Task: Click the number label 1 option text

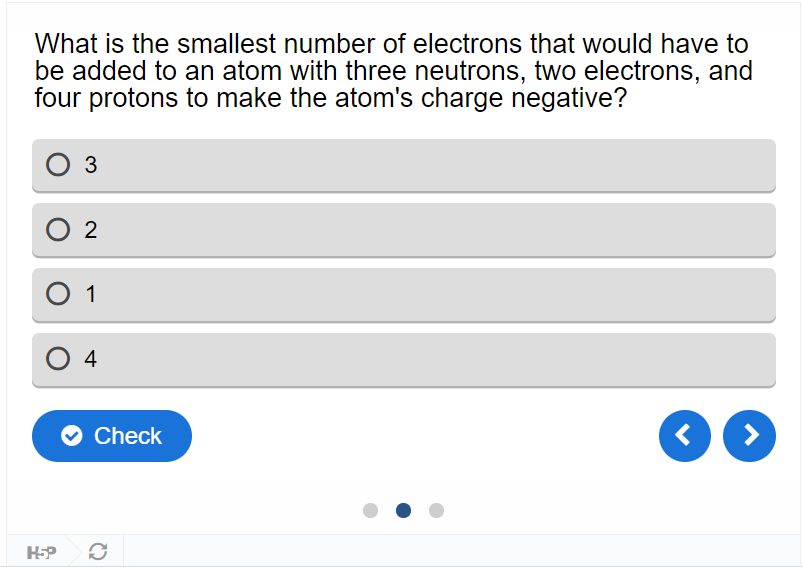Action: (91, 294)
